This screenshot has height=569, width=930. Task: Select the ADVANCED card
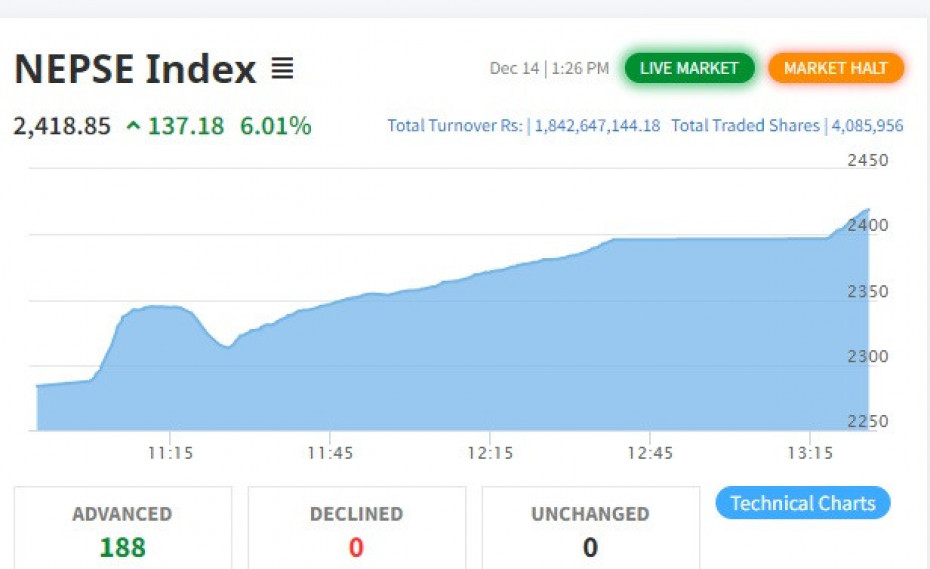point(123,528)
